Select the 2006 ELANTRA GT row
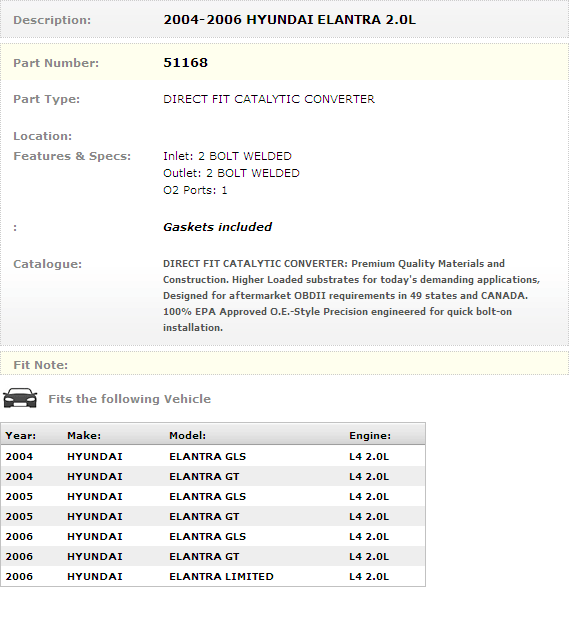 pyautogui.click(x=213, y=556)
